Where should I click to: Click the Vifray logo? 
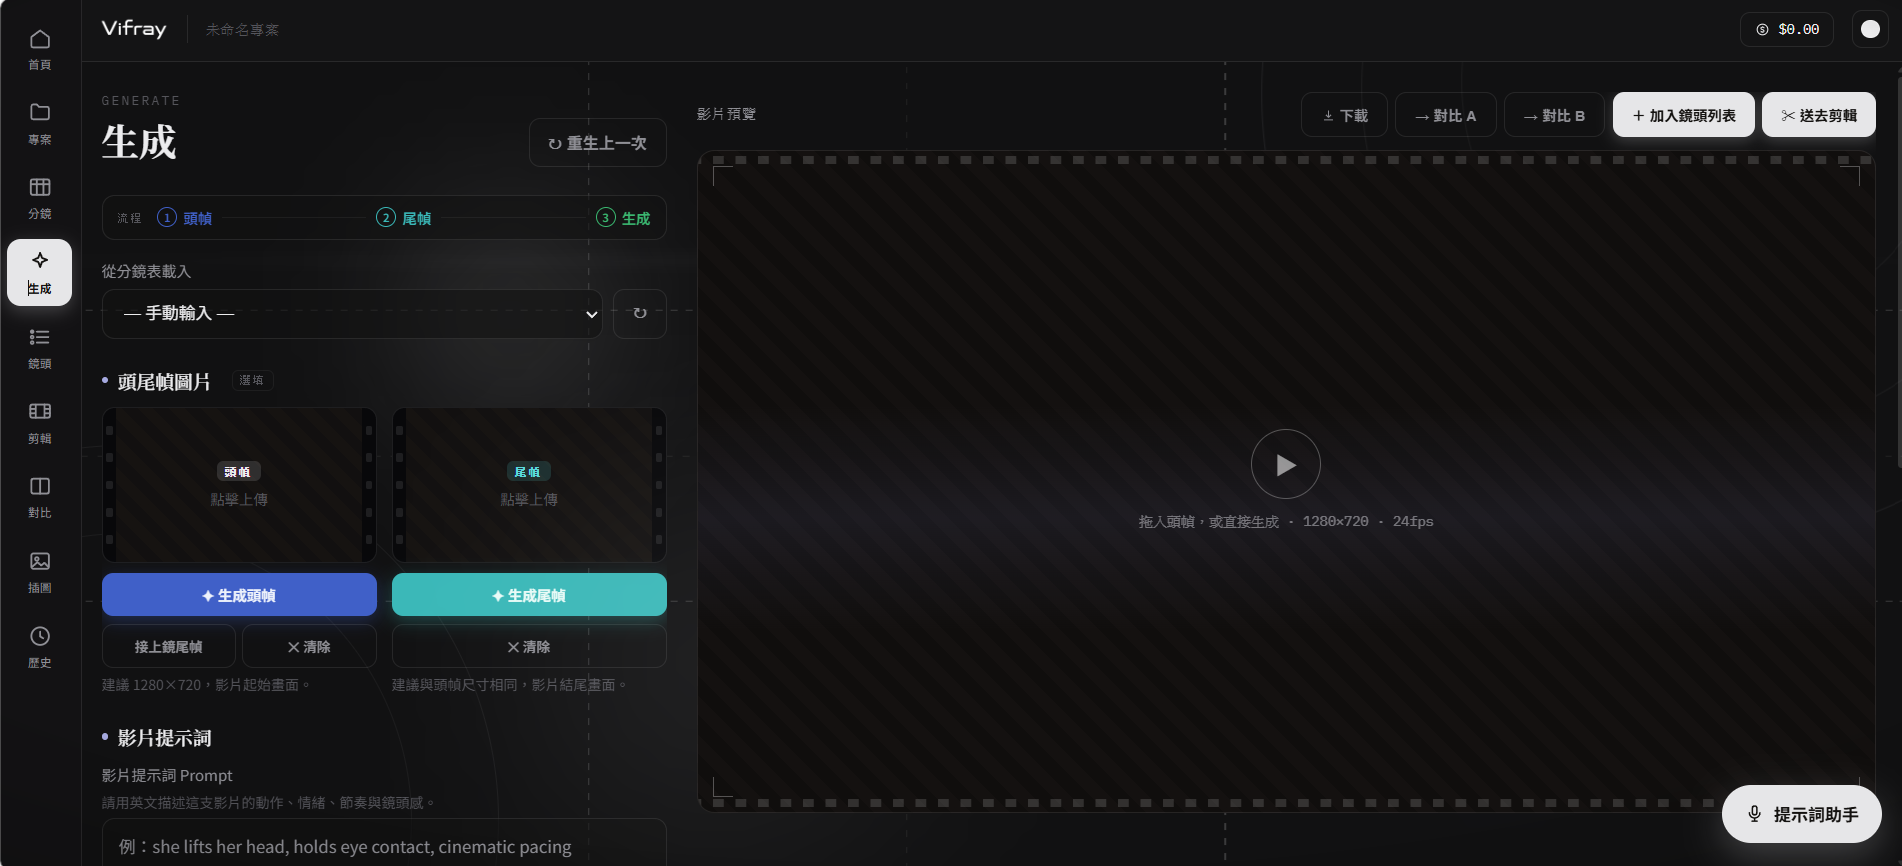(x=134, y=29)
